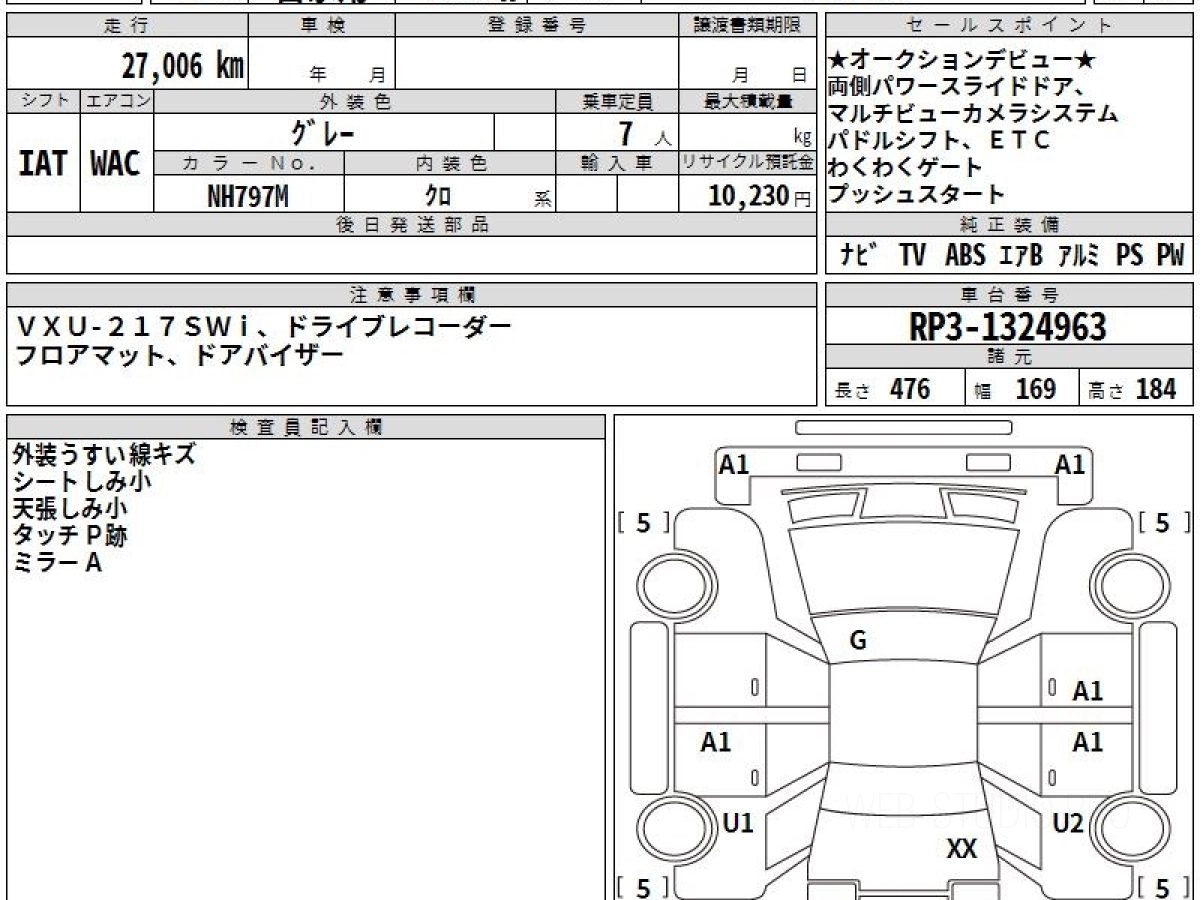Select the PS equipment item

click(x=1129, y=255)
